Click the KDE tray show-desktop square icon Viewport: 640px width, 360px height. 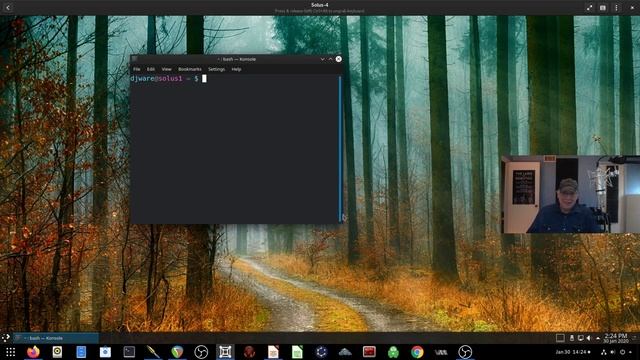click(560, 338)
